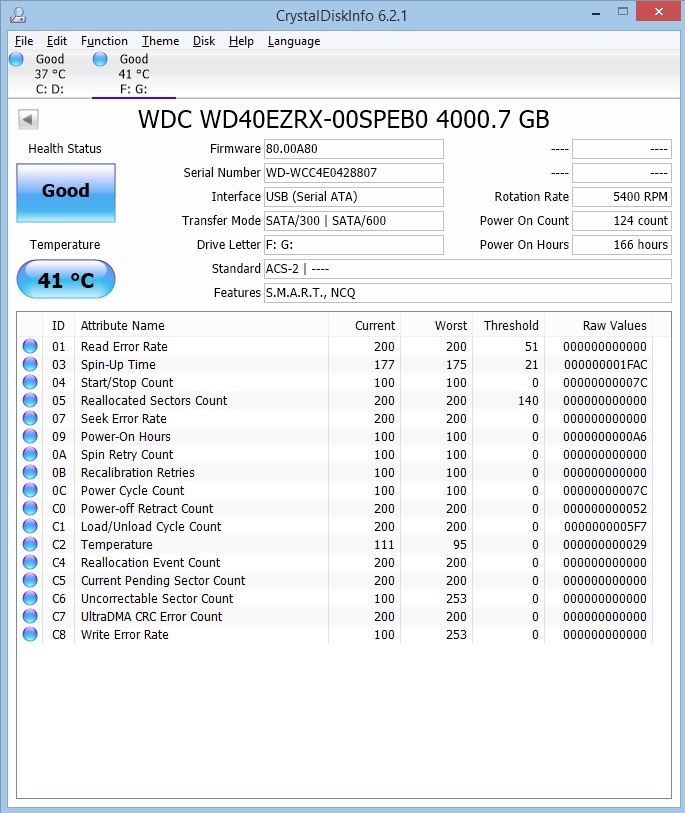Image resolution: width=685 pixels, height=813 pixels.
Task: Click the WDC WD40EZRX-00SPEB0 drive title
Action: point(343,120)
